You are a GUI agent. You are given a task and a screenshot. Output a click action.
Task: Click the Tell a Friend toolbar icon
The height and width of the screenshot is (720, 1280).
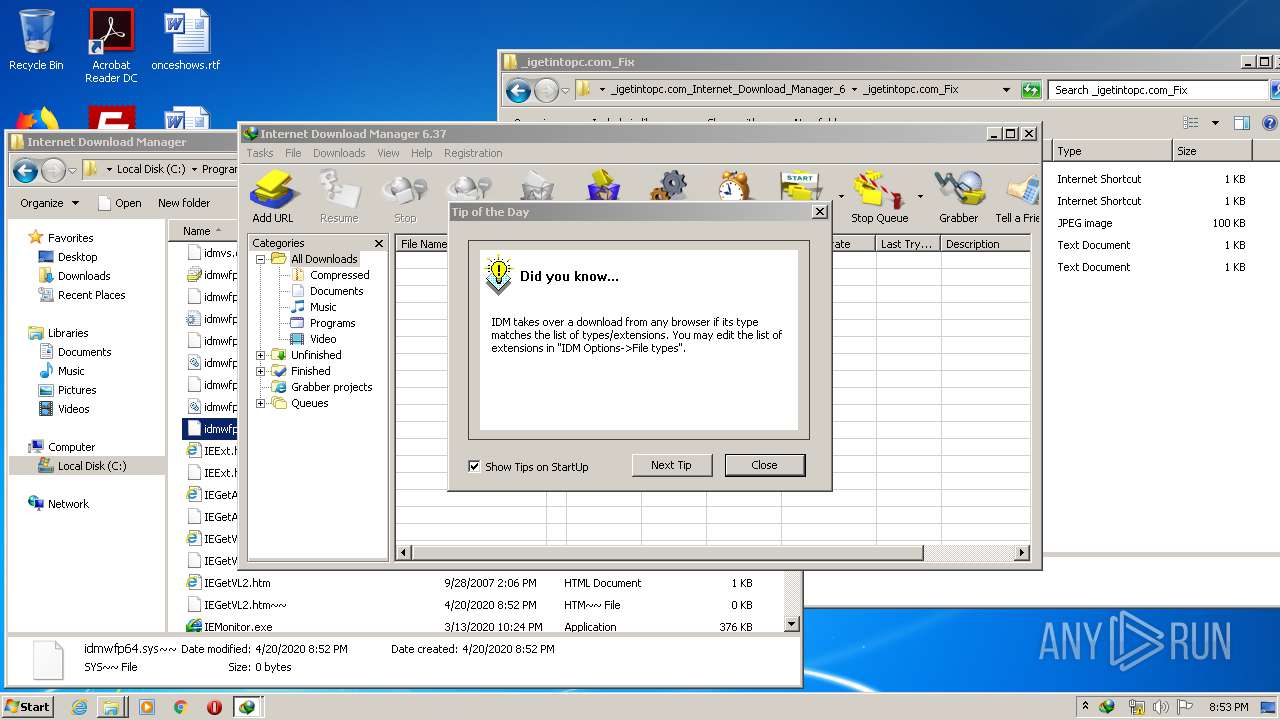1018,196
